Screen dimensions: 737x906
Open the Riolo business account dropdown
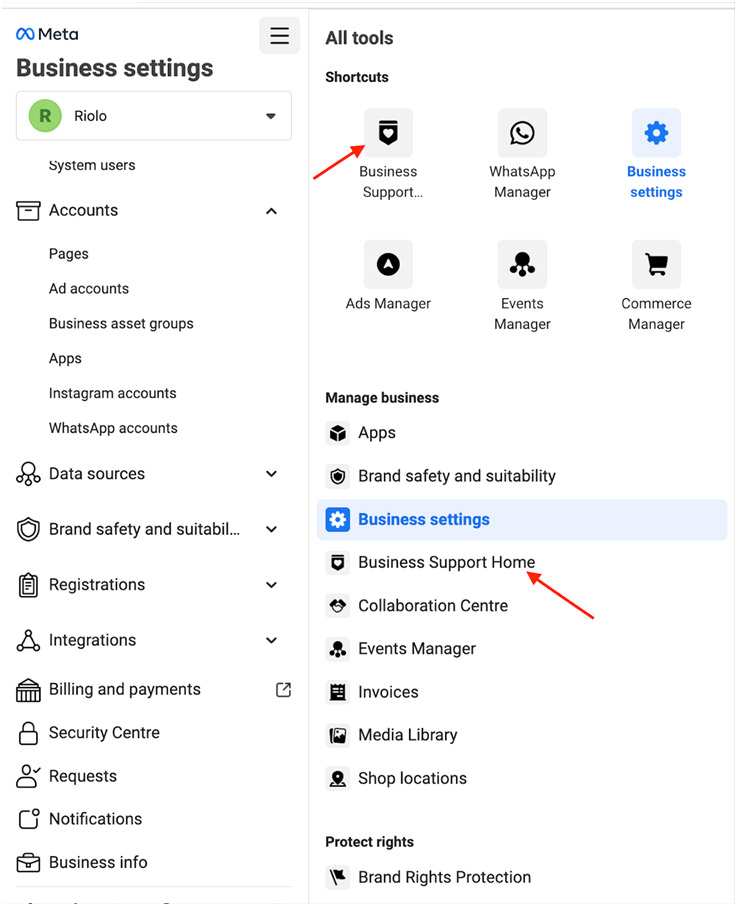[154, 116]
